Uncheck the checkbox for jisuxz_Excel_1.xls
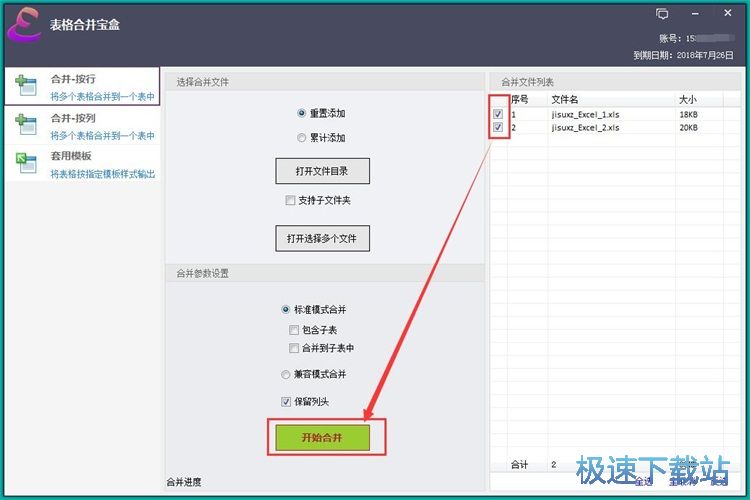The width and height of the screenshot is (750, 500). [498, 114]
